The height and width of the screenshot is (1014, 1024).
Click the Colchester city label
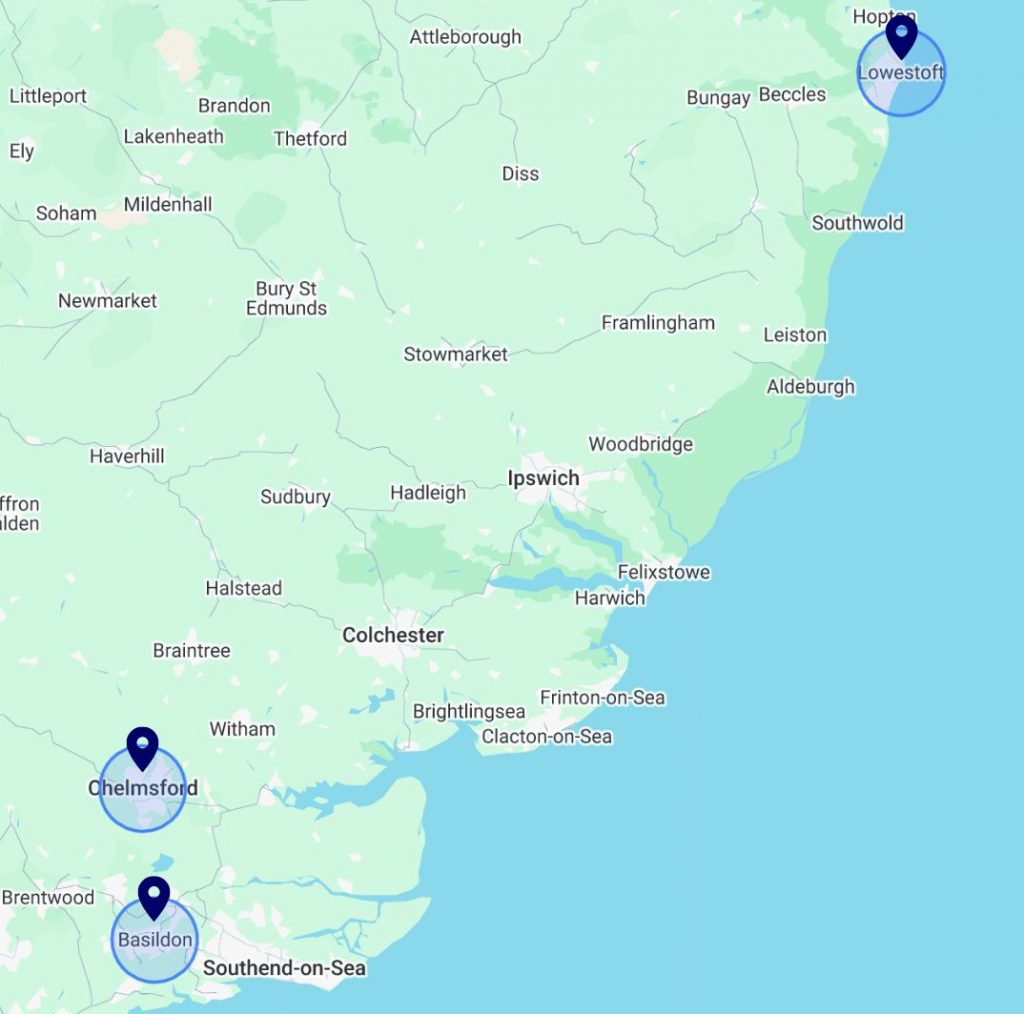393,635
